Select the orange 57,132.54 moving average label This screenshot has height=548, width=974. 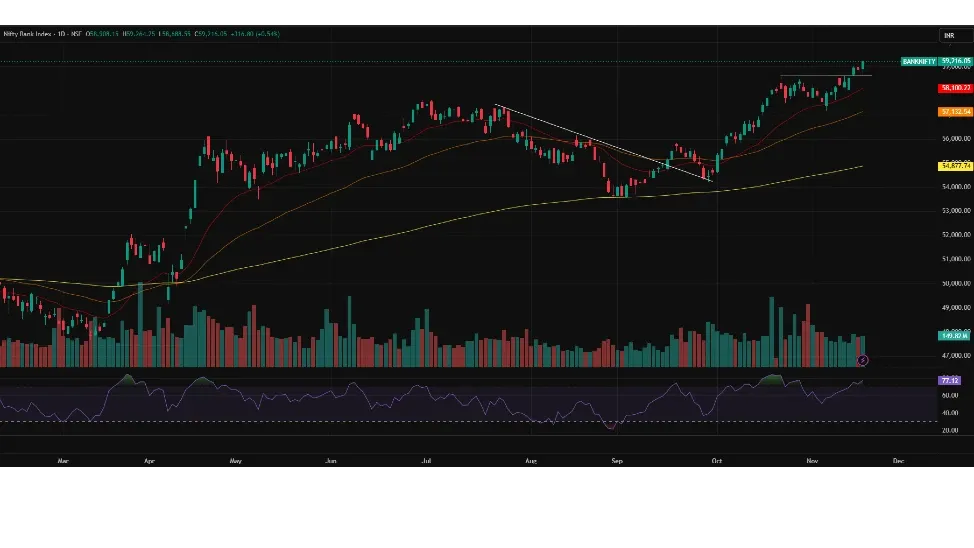(x=955, y=111)
